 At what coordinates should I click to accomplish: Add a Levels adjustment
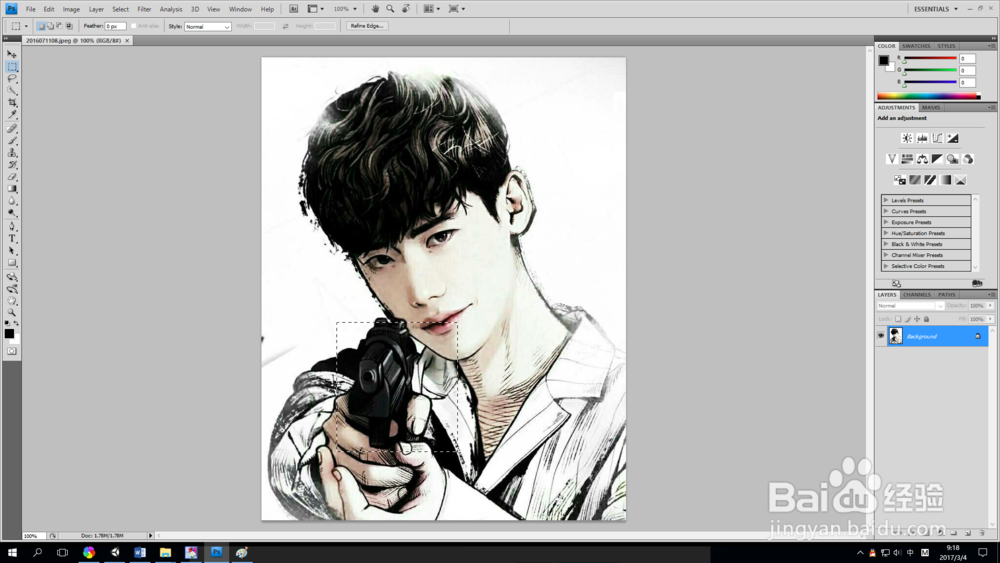922,138
